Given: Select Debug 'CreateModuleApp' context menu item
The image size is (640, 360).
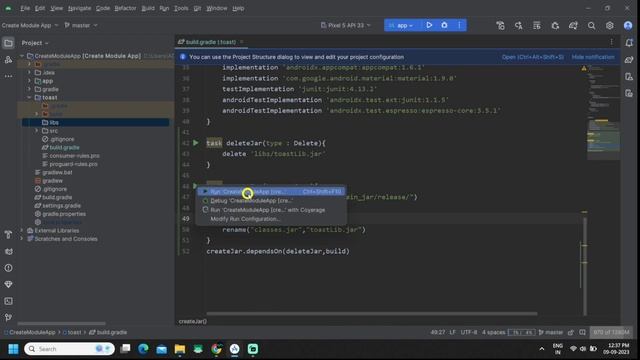Looking at the screenshot, I should click(271, 200).
